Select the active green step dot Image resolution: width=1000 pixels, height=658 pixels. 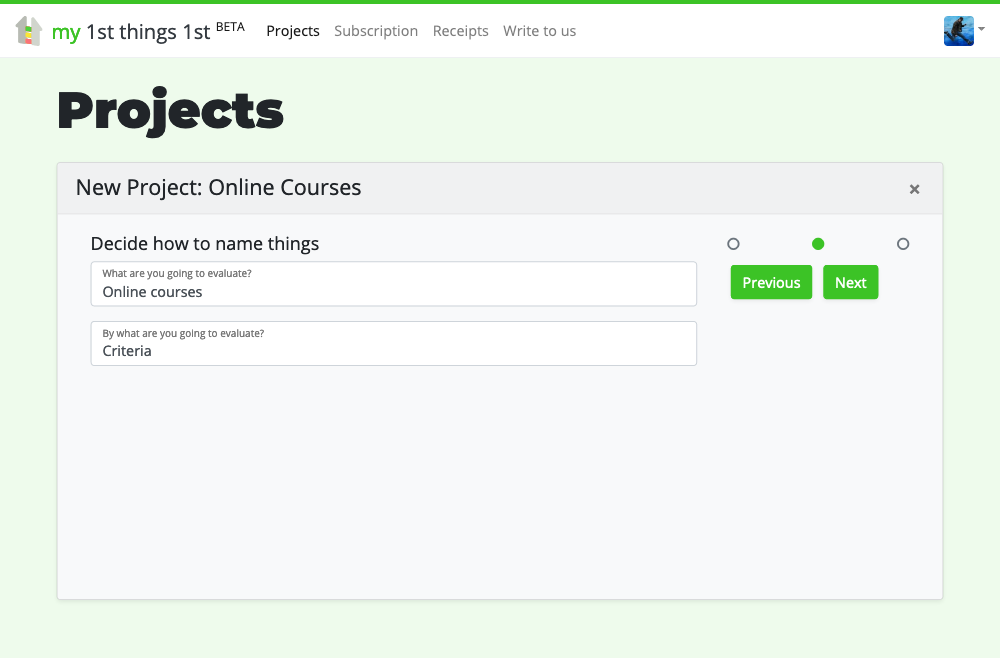click(818, 244)
